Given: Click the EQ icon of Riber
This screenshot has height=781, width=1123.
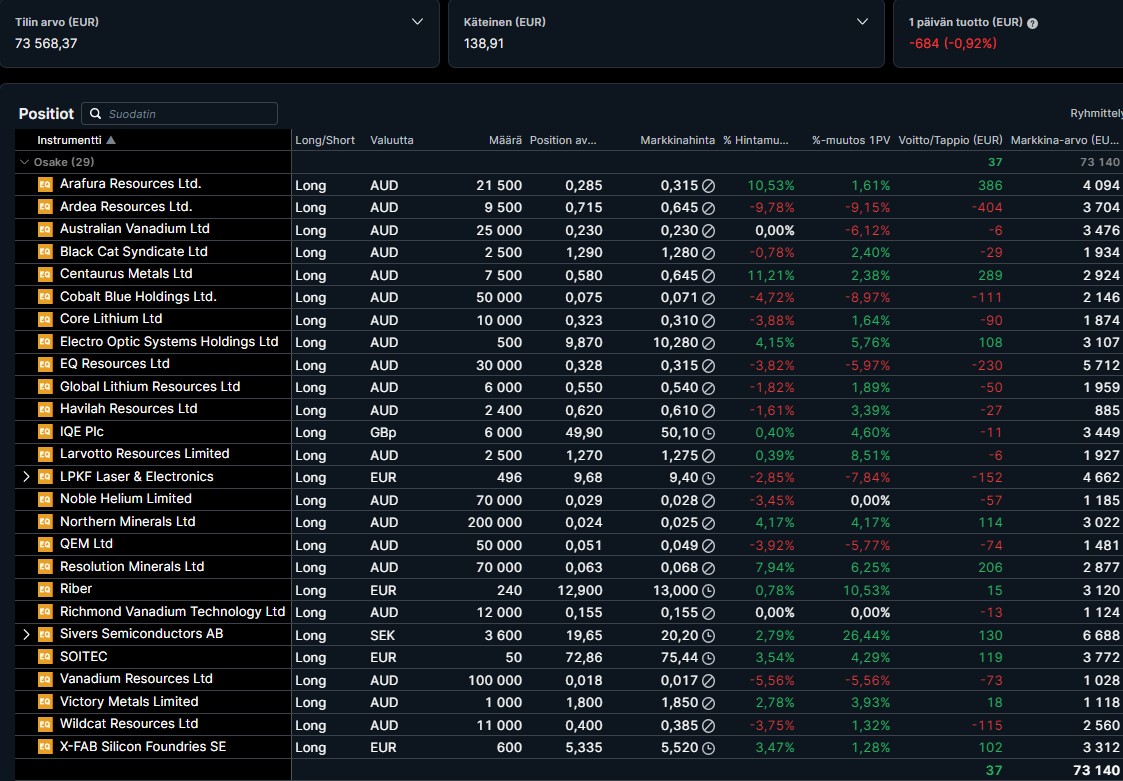Looking at the screenshot, I should coord(45,589).
